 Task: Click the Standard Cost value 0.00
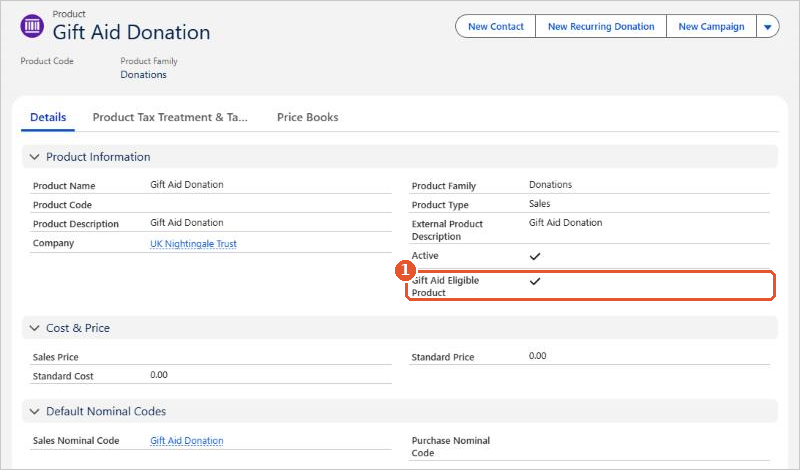point(159,375)
